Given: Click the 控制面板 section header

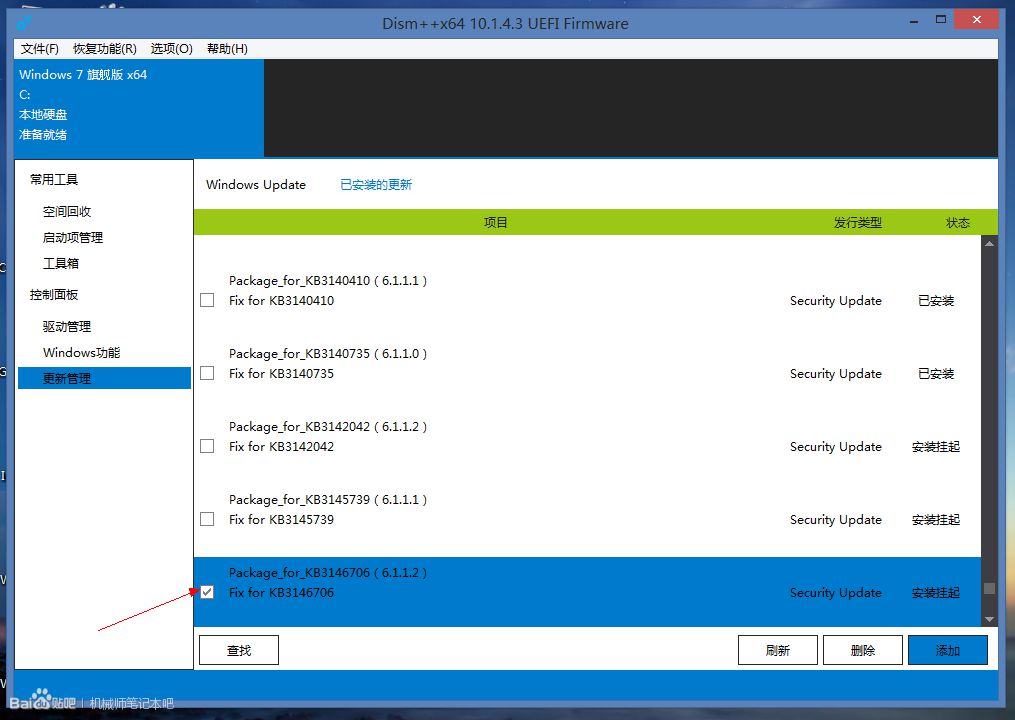Looking at the screenshot, I should [x=54, y=295].
